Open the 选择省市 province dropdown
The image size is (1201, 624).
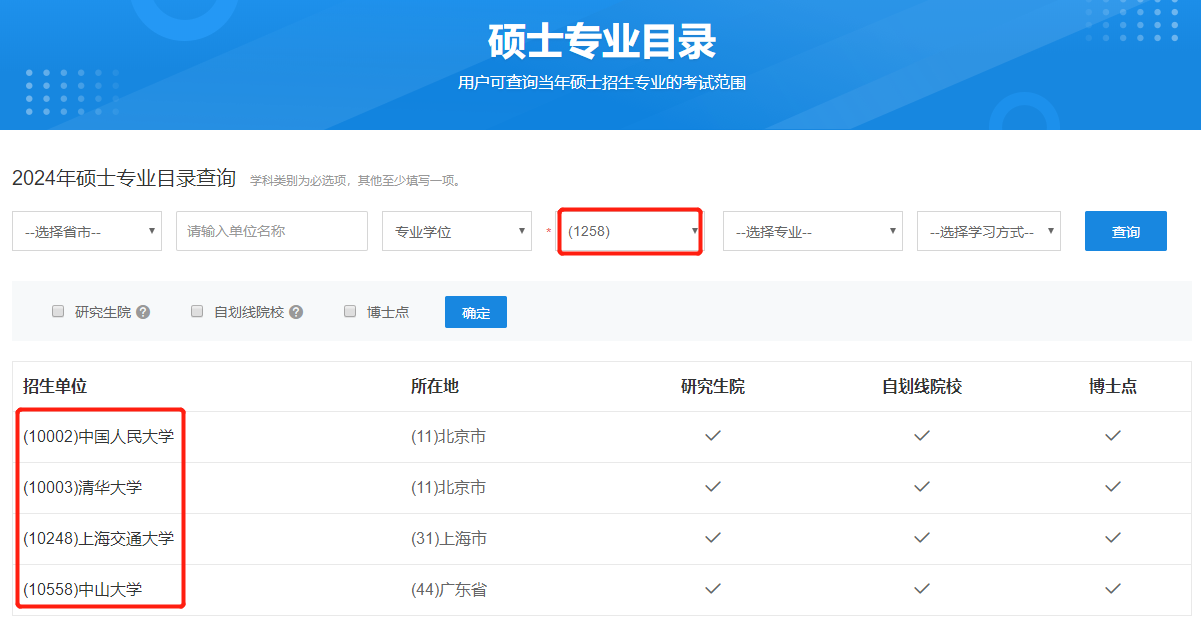click(87, 231)
